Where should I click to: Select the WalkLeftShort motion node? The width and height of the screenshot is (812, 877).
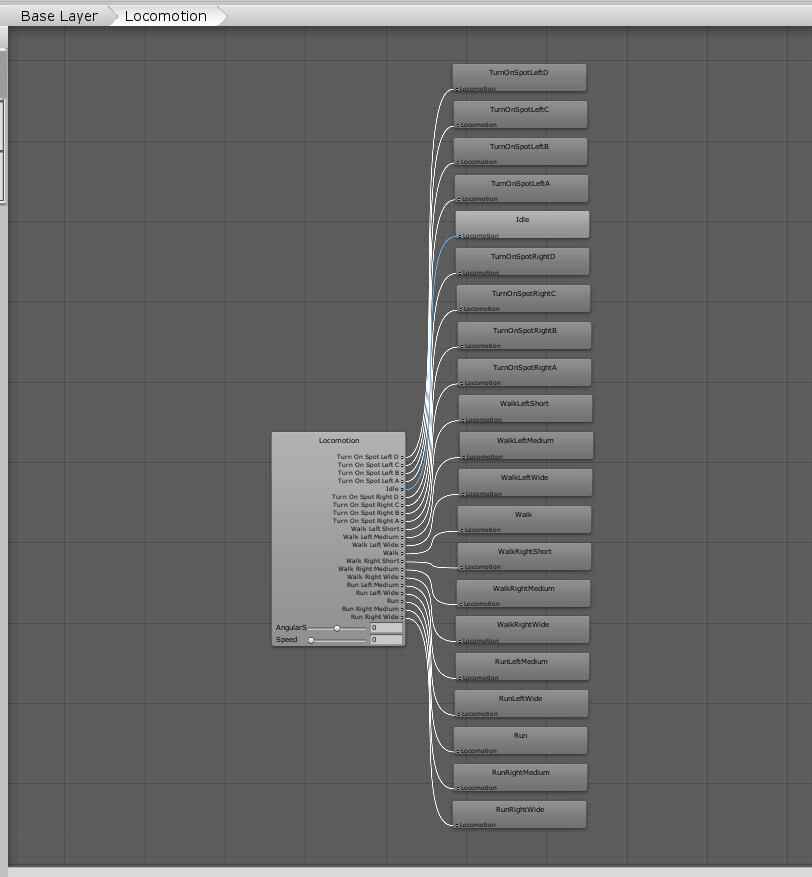(x=525, y=409)
